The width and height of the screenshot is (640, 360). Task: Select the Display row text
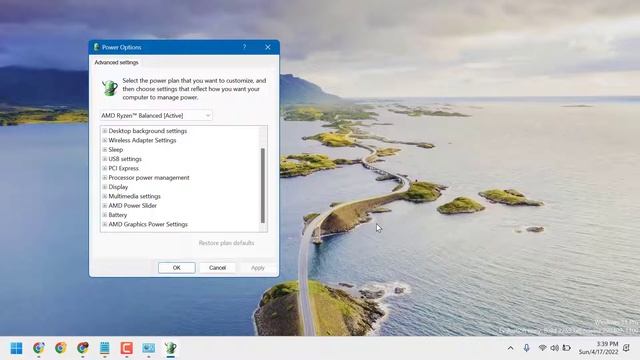(x=118, y=187)
